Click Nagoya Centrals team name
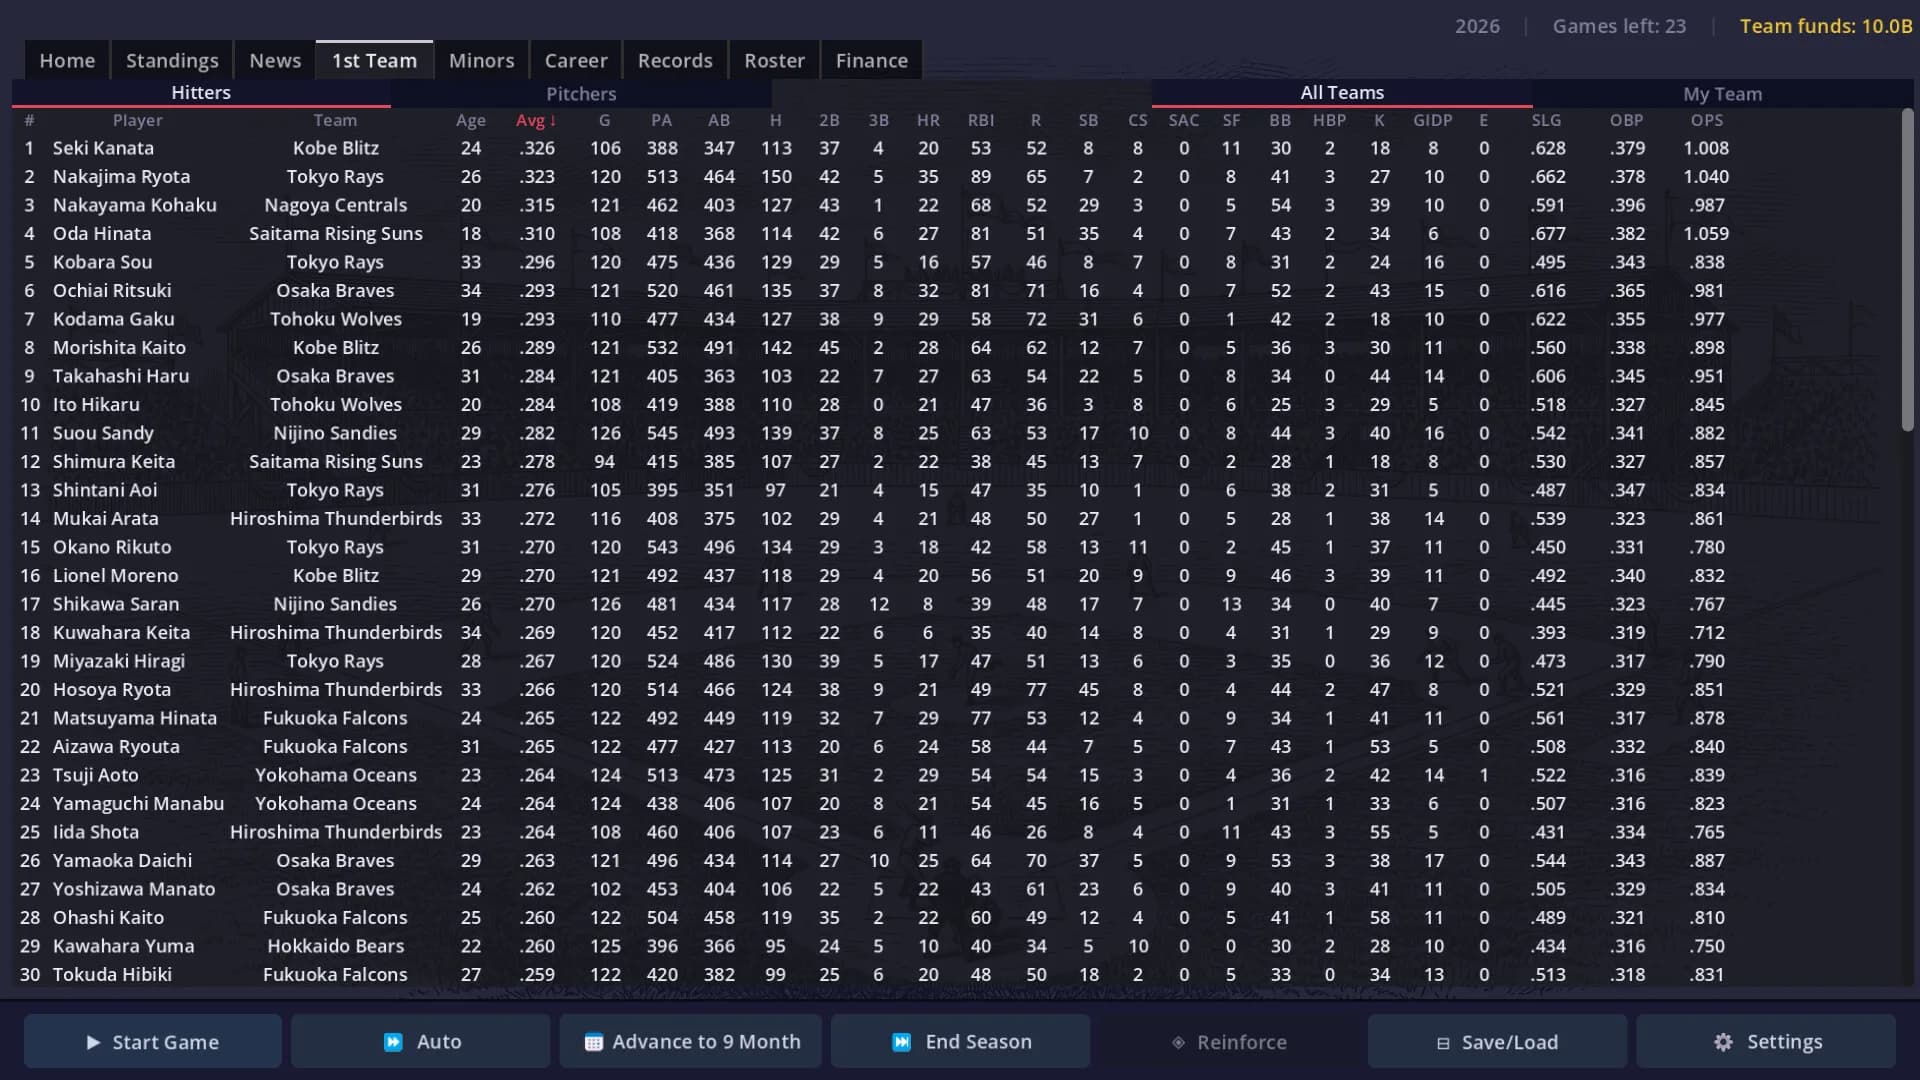 click(x=335, y=205)
